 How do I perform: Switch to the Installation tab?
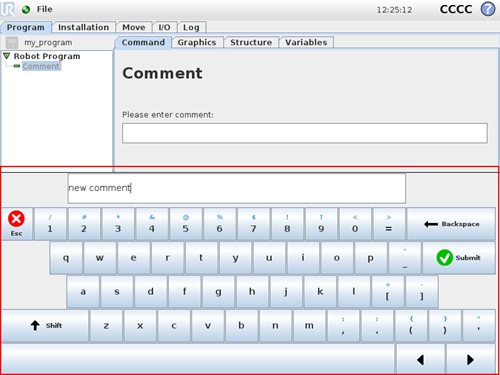[84, 27]
